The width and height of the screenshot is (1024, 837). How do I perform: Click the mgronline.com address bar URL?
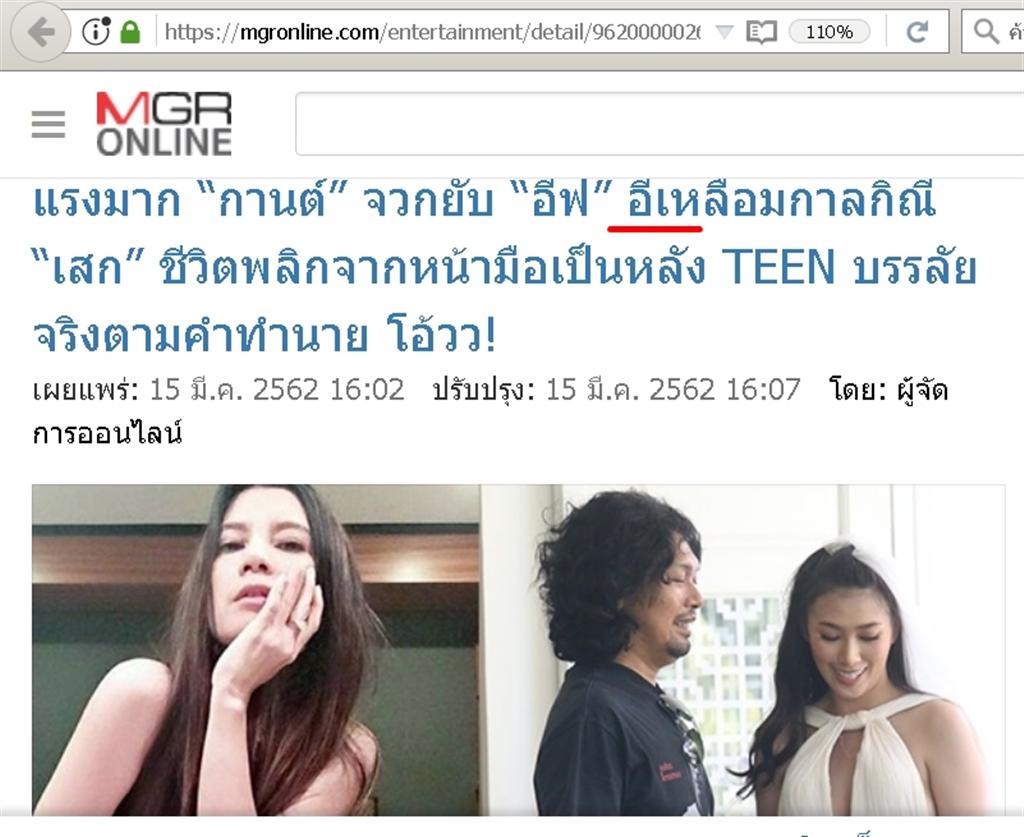pos(432,31)
